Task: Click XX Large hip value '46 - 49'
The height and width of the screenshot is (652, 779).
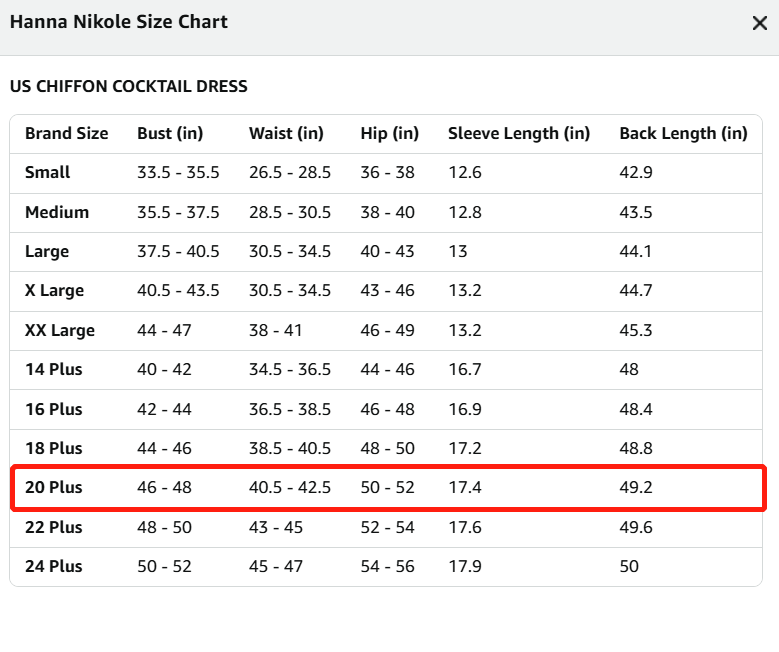Action: (388, 330)
